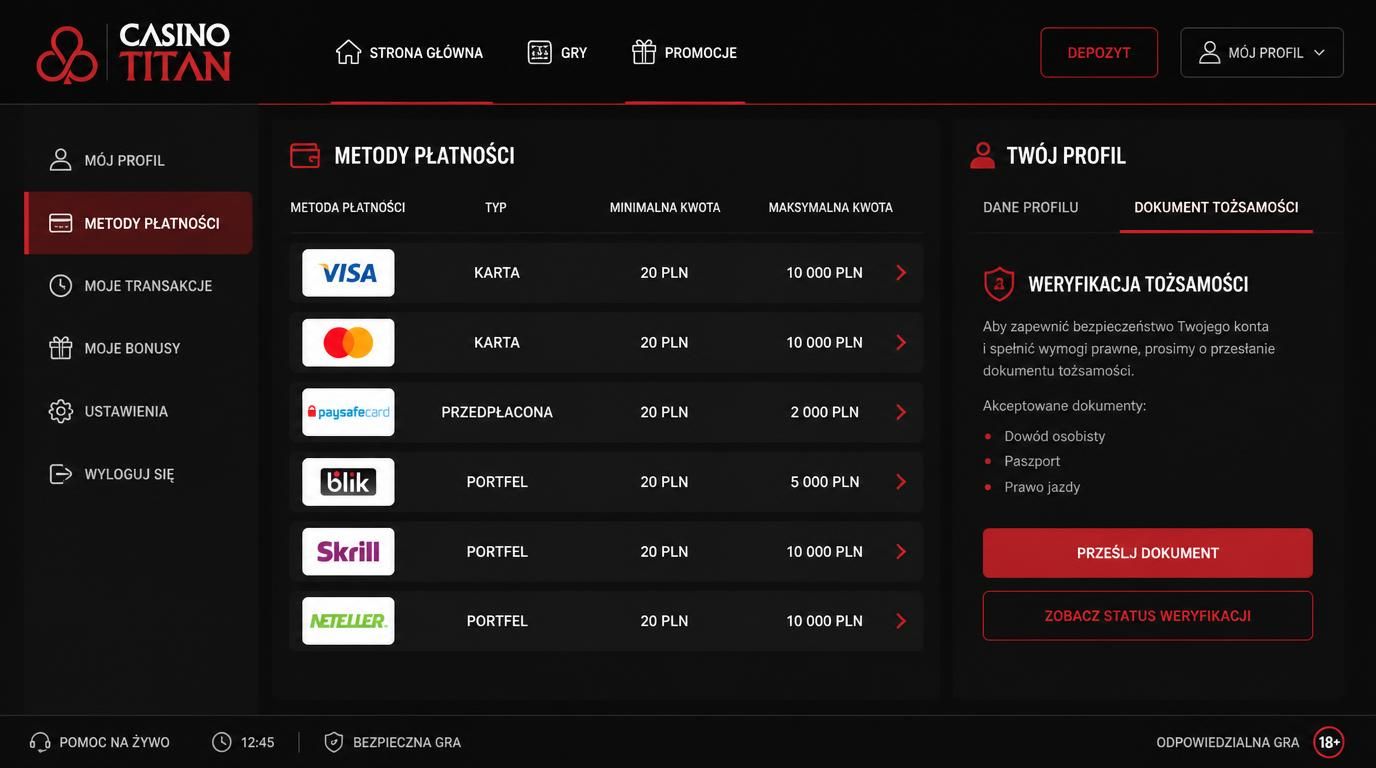
Task: Open the BLIK row arrow
Action: [901, 482]
